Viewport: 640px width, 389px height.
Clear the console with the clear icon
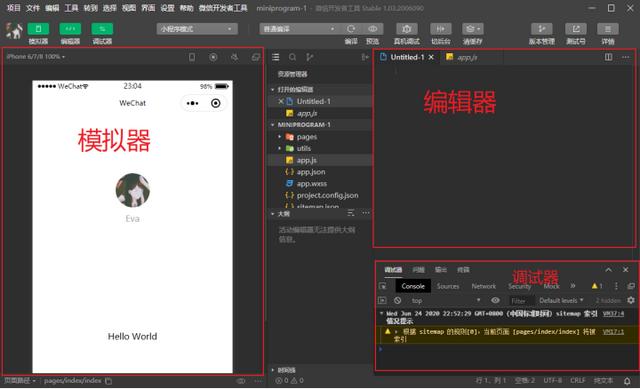tap(398, 300)
